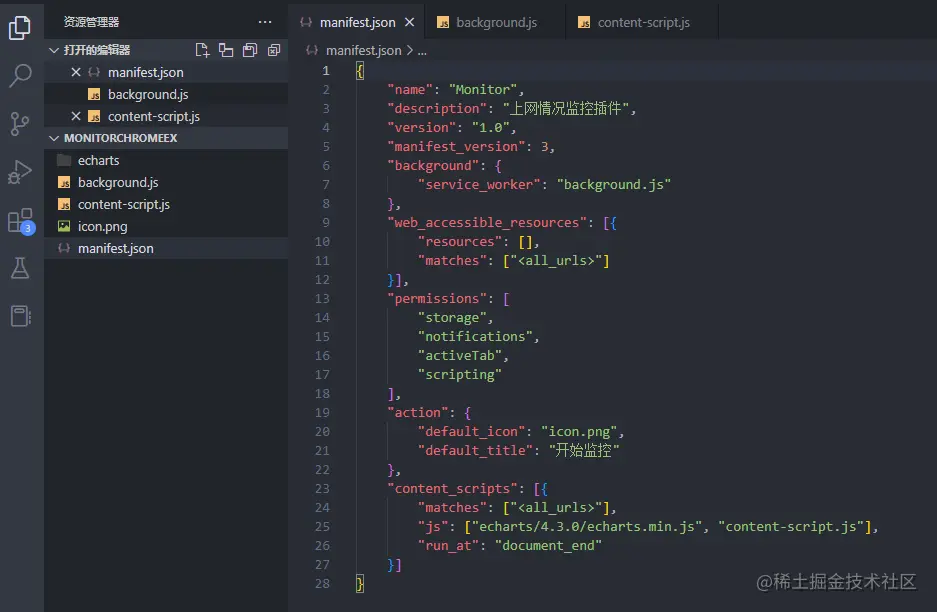The image size is (937, 612).
Task: Click the "service_worker" key
Action: [x=479, y=185]
